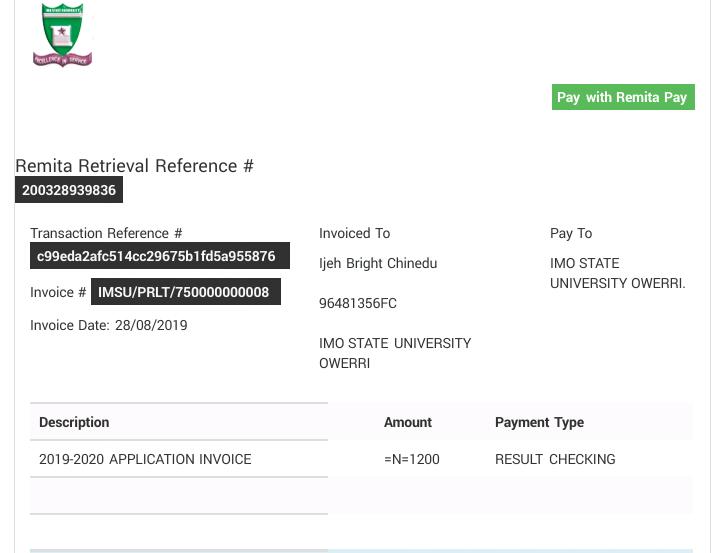Click the Invoice Date 28/08/2019 text
720x553 pixels.
[x=108, y=325]
